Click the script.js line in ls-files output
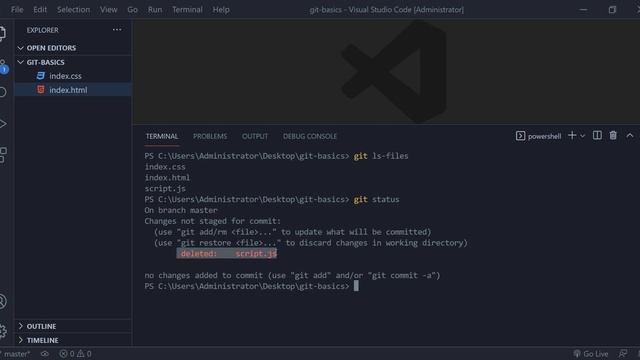 click(165, 189)
